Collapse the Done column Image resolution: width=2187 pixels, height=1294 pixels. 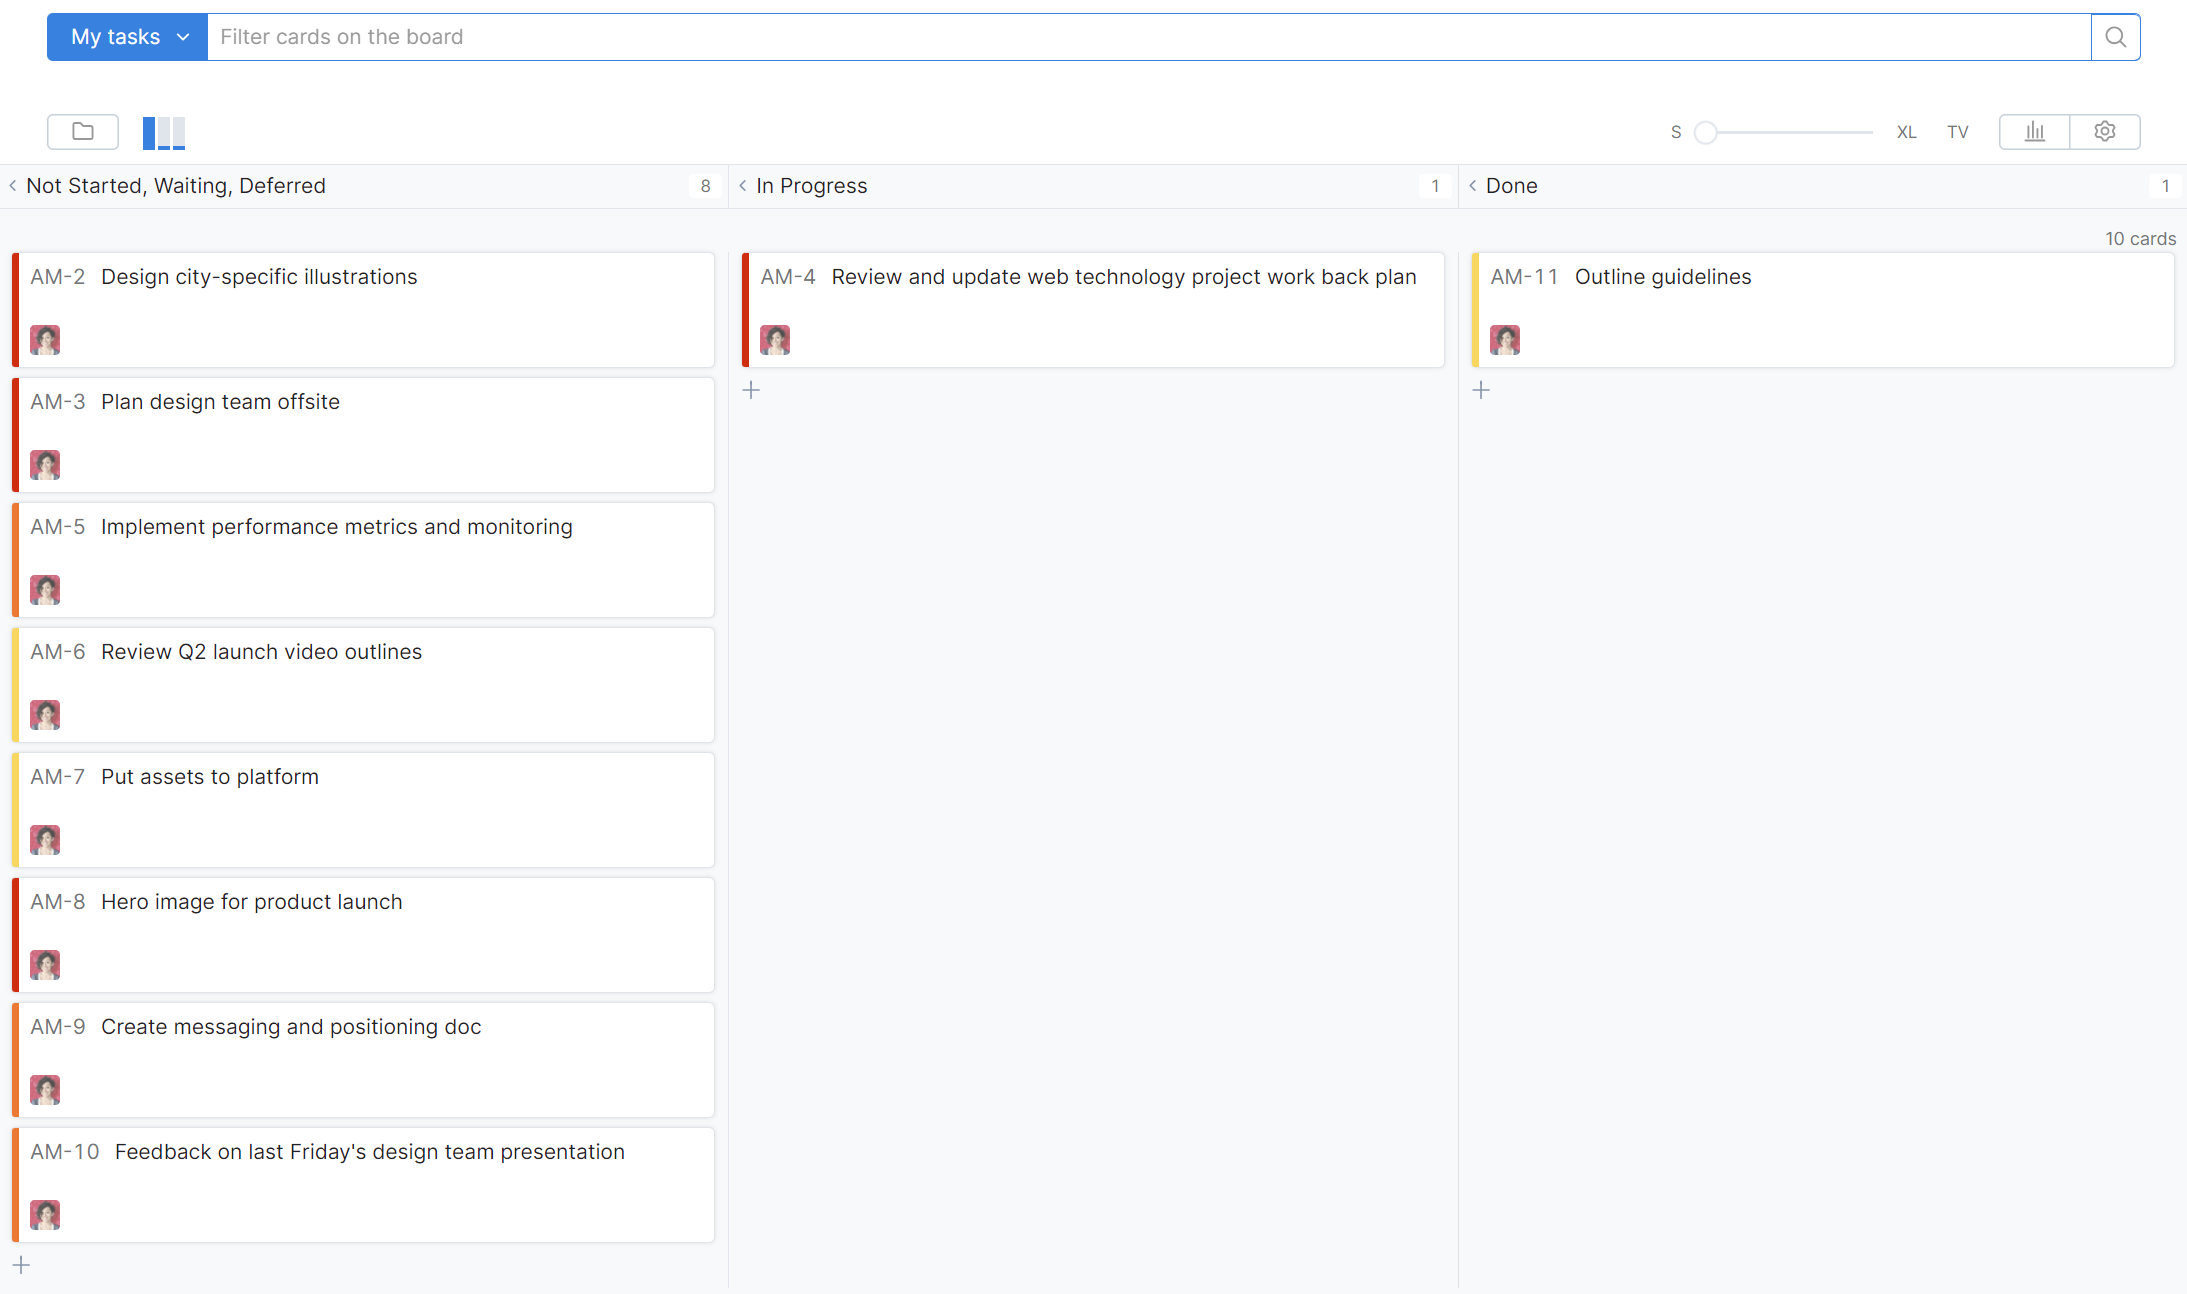[1473, 186]
